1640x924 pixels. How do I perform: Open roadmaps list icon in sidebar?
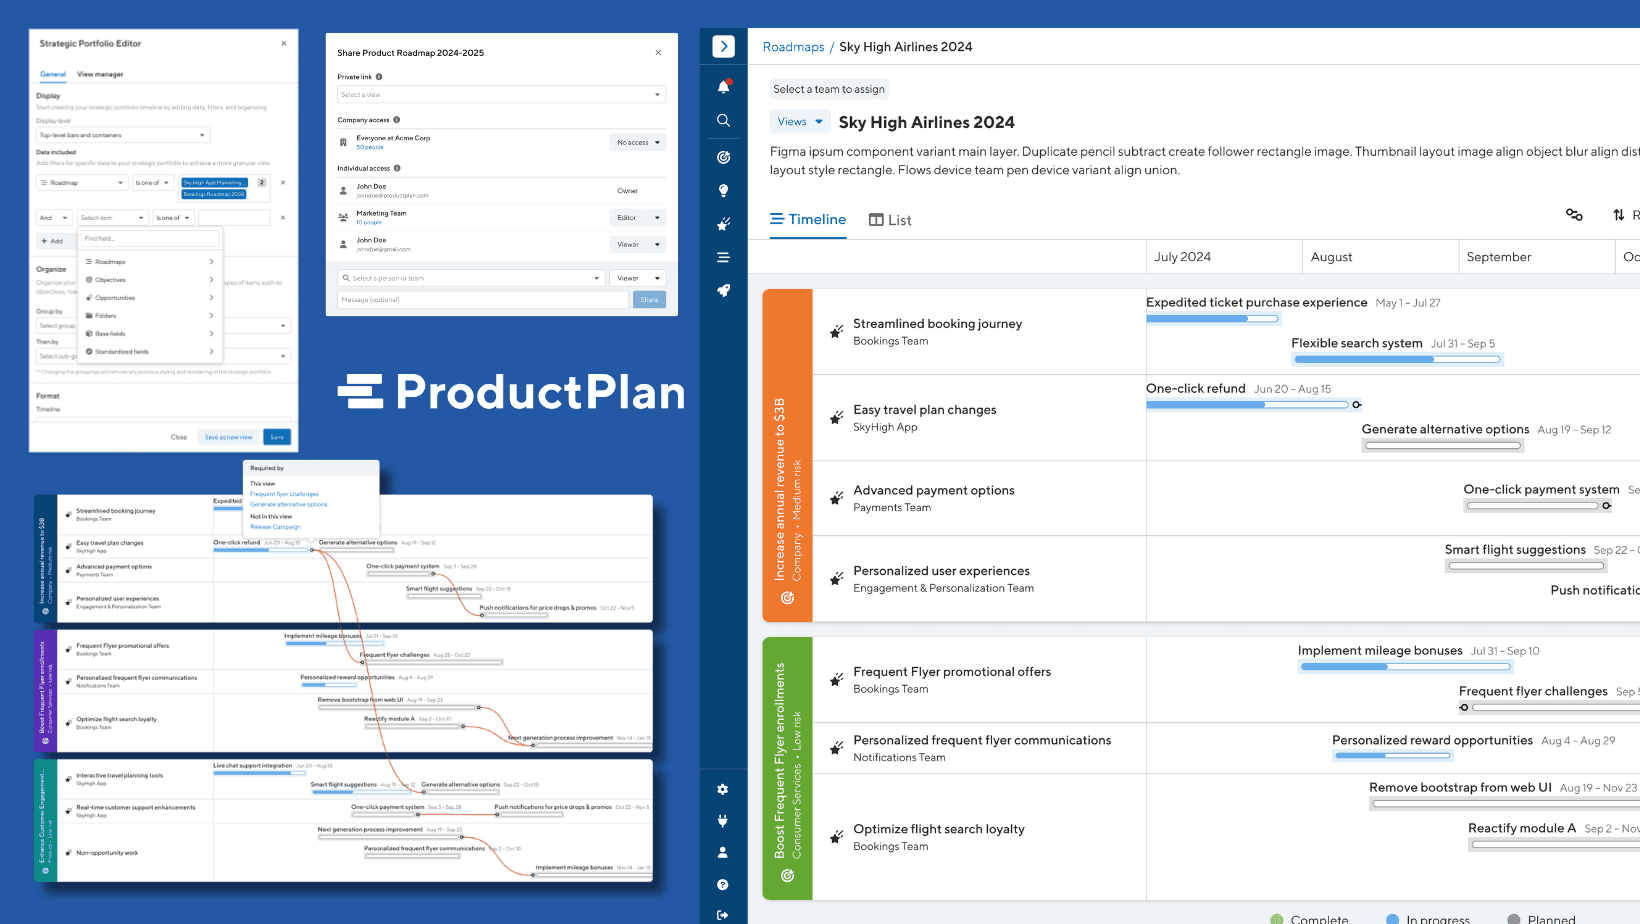[723, 257]
